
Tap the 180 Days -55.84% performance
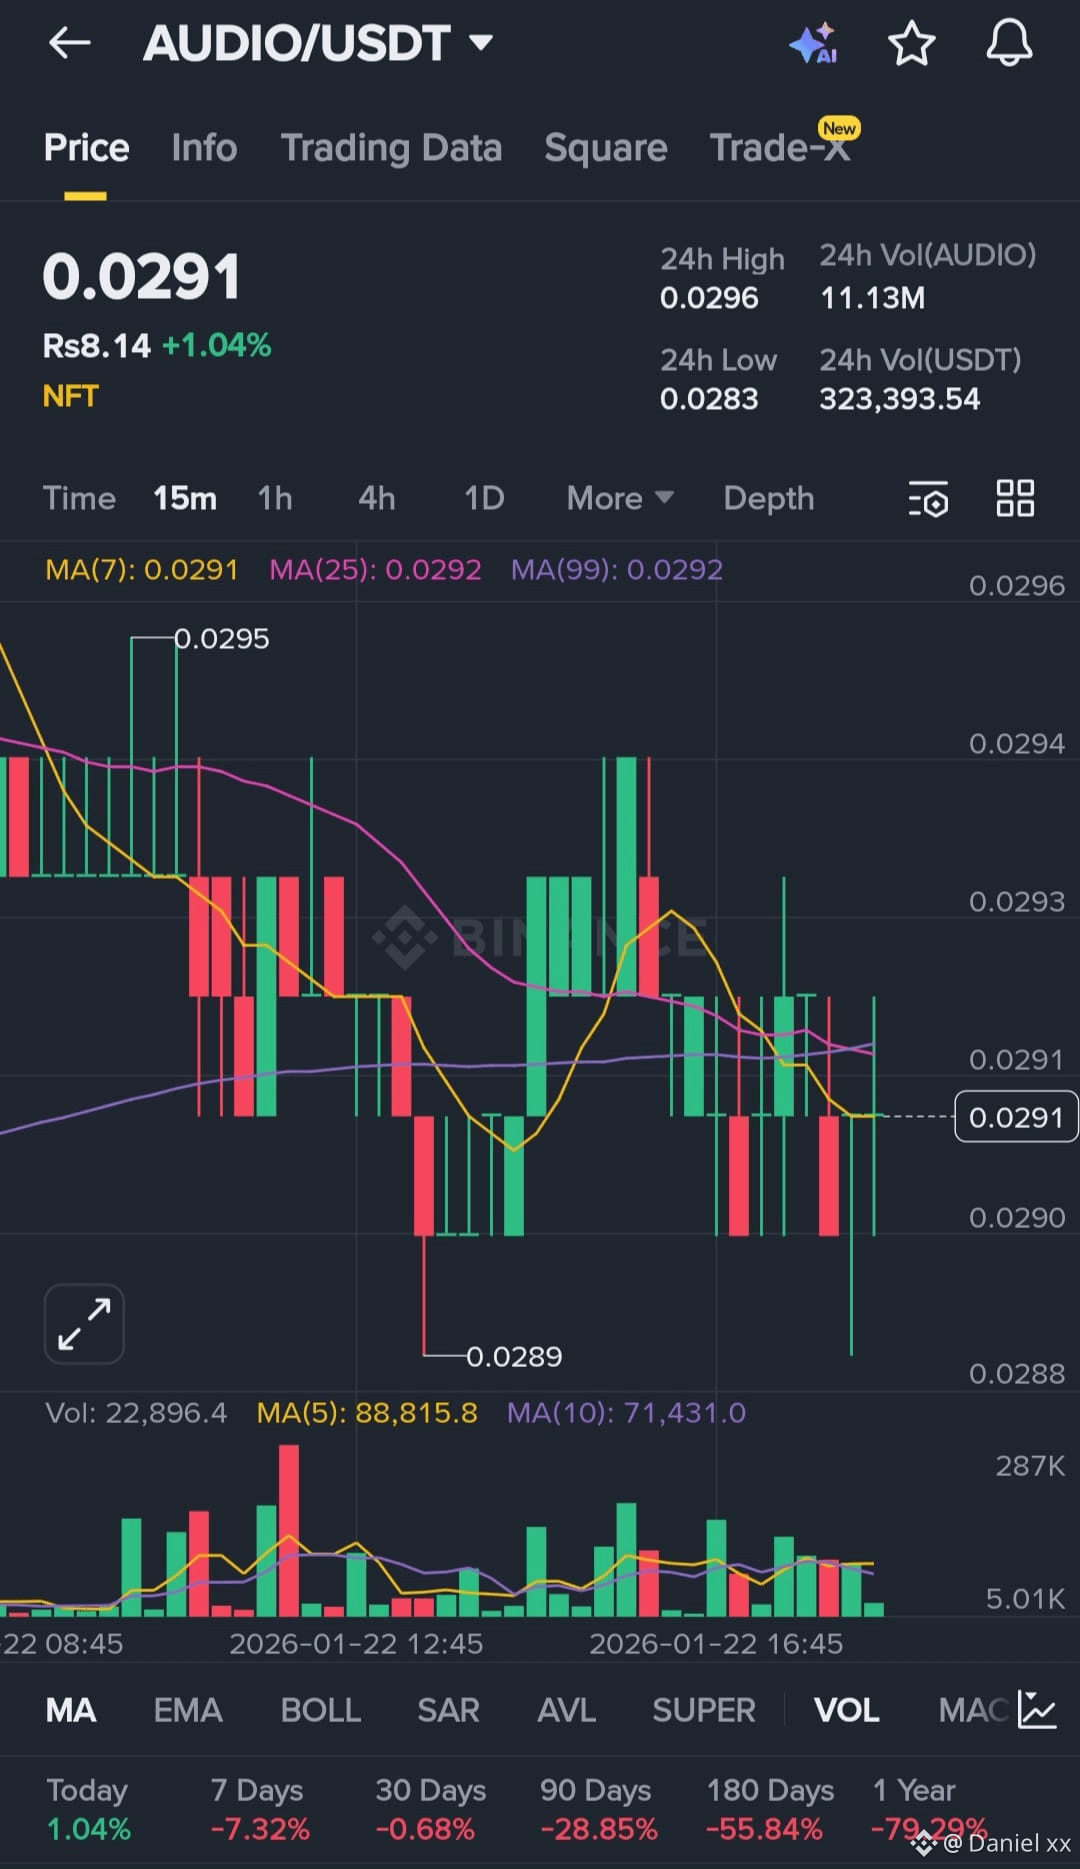point(770,1810)
